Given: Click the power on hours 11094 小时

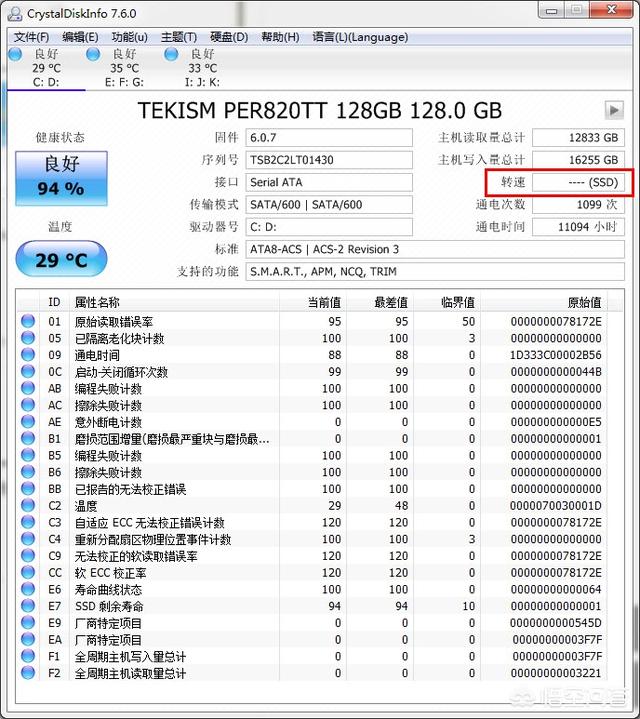Looking at the screenshot, I should point(578,227).
